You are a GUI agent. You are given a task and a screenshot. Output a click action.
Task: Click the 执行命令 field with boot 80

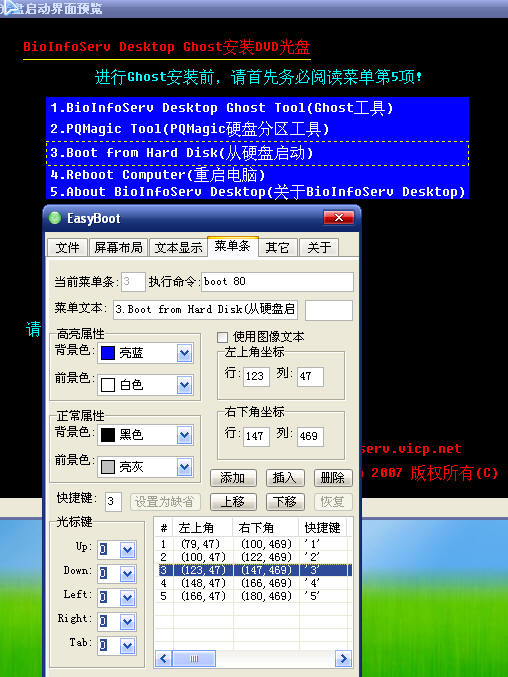click(277, 282)
